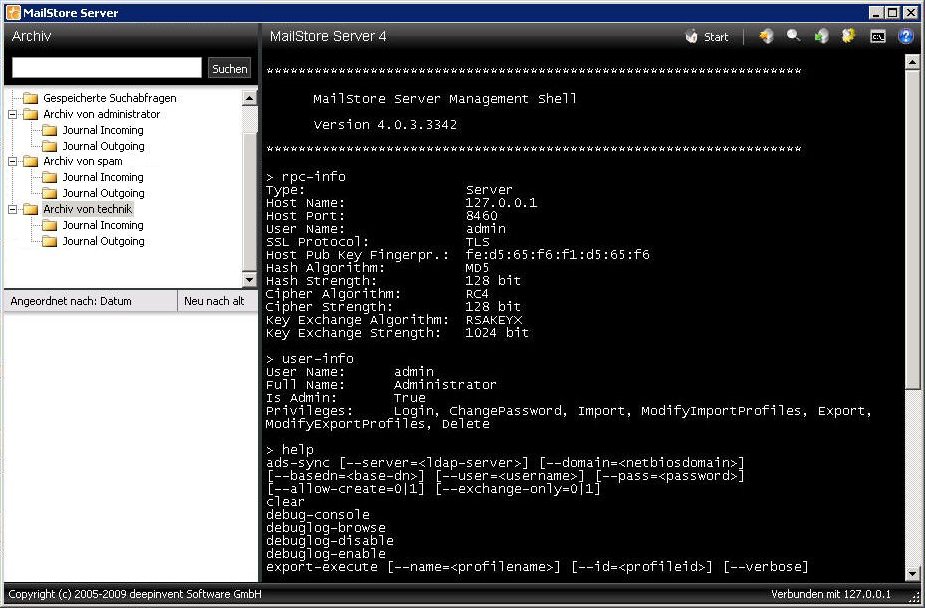Screen dimensions: 925x608
Task: Click the Host Port value 8460
Action: (x=481, y=216)
